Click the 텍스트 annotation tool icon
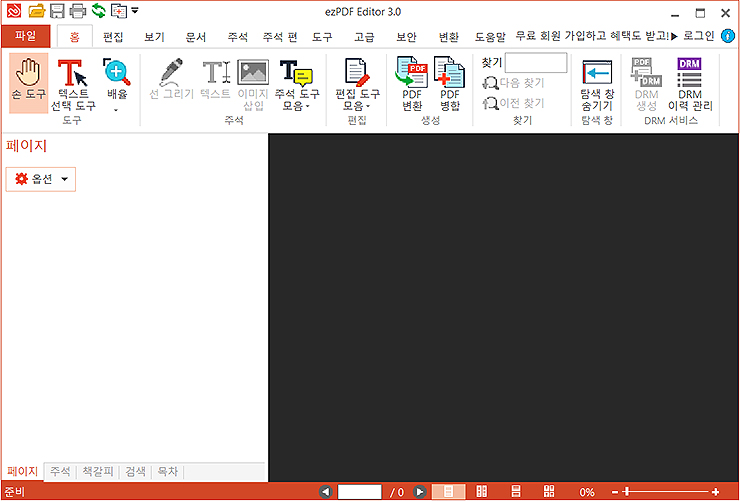This screenshot has width=740, height=501. coord(215,72)
